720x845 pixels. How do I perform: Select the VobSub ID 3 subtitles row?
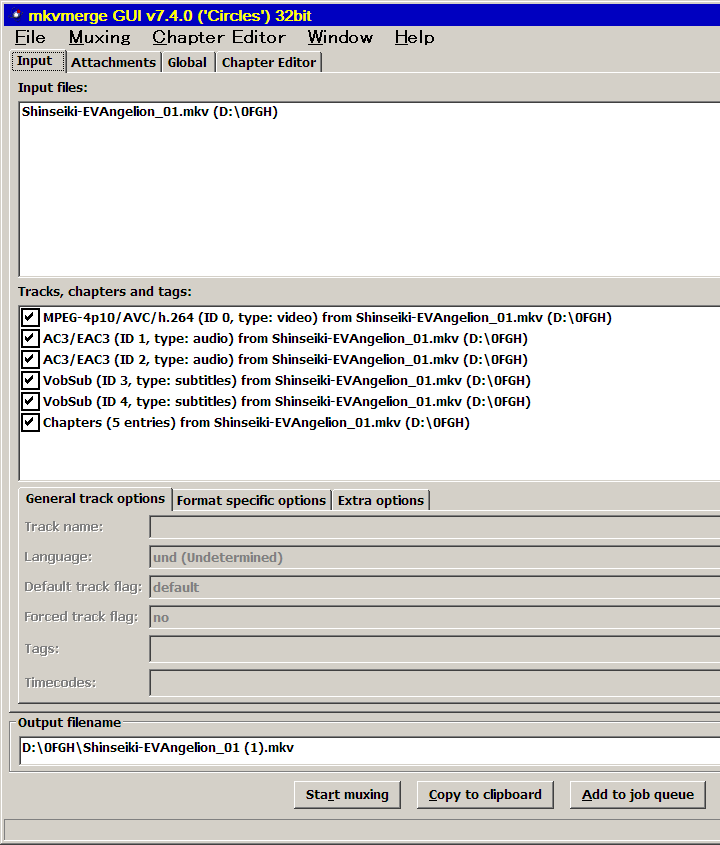(287, 380)
